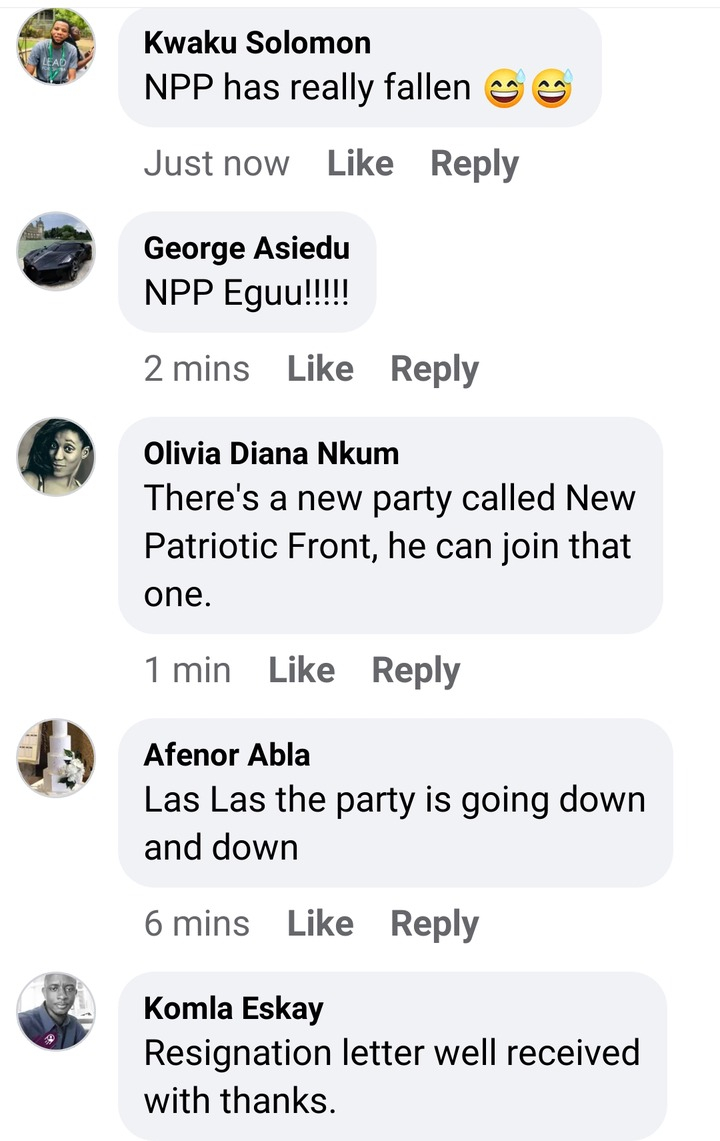This screenshot has height=1141, width=720.
Task: Reply to Kwaku Solomon's comment
Action: (474, 164)
